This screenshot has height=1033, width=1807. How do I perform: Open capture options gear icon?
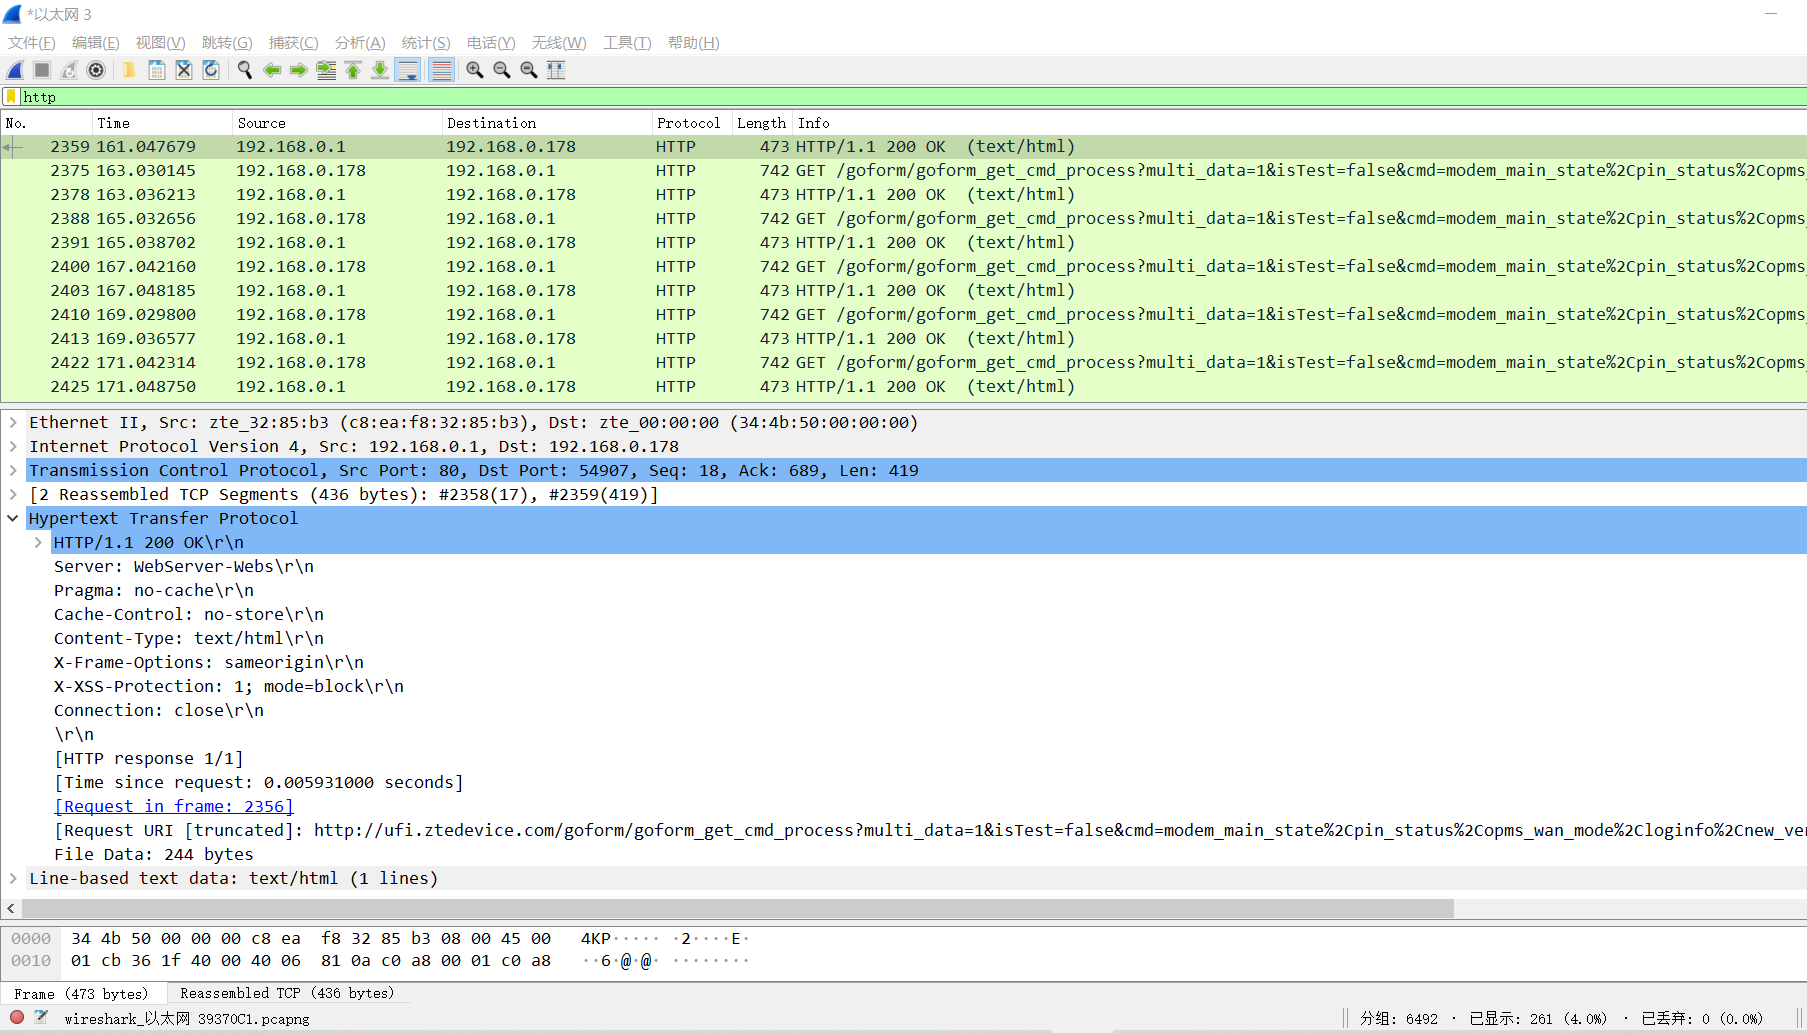pos(96,70)
